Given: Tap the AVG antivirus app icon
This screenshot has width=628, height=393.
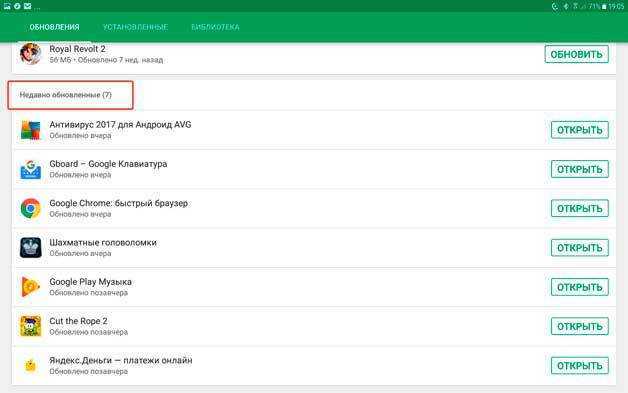Looking at the screenshot, I should click(30, 130).
